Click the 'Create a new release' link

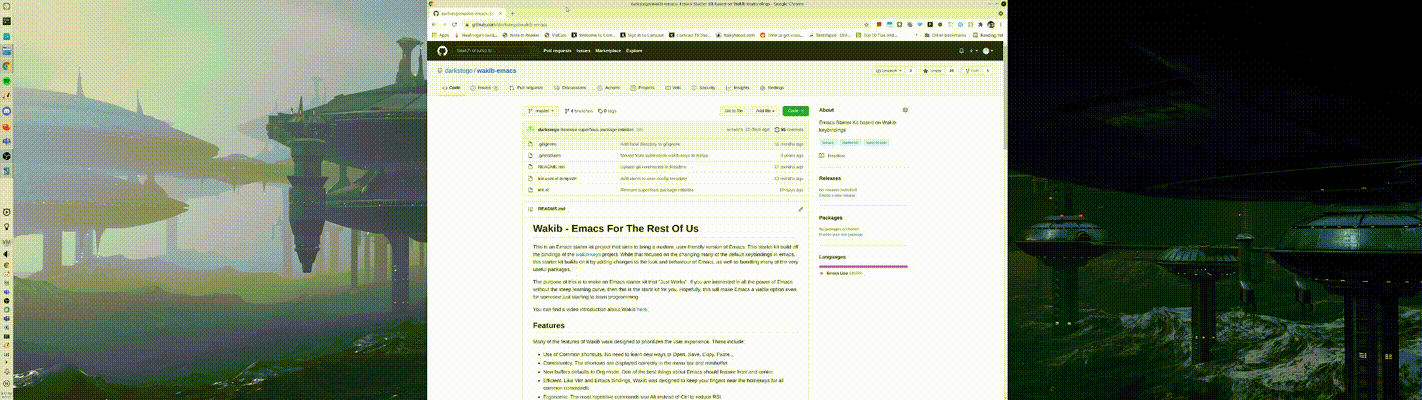pyautogui.click(x=837, y=195)
